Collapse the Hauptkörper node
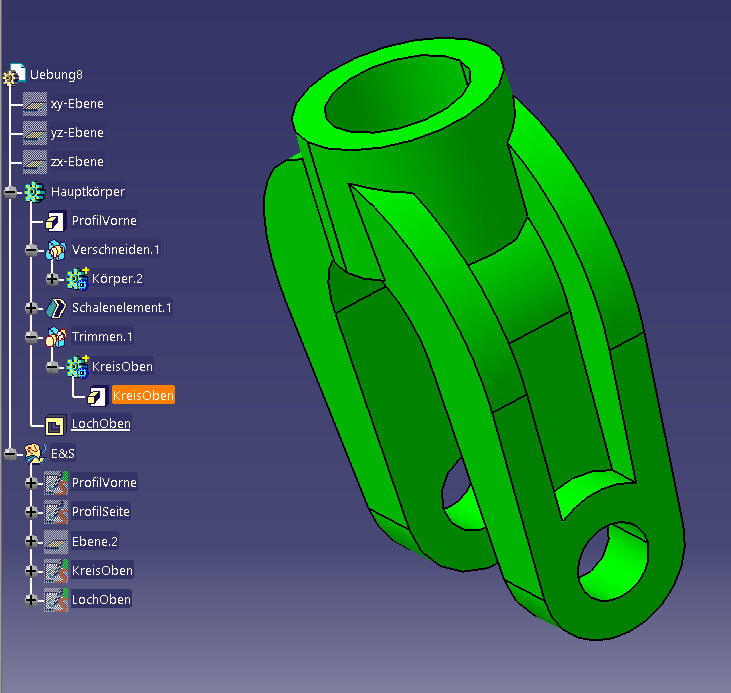 point(10,192)
